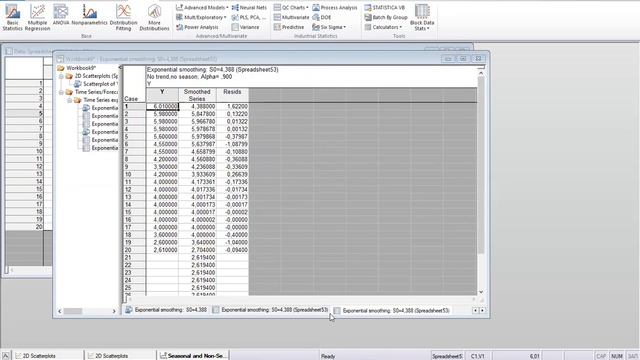Open Advanced Models dropdown
The image size is (640, 360).
[202, 7]
